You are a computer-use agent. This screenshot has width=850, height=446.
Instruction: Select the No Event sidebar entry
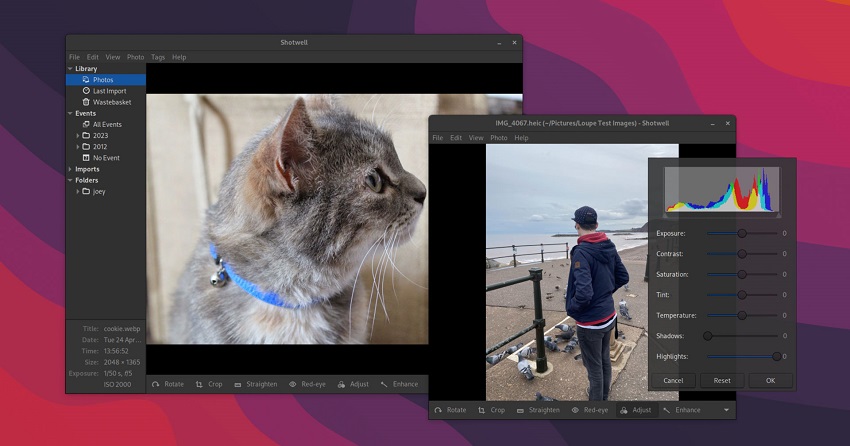106,158
